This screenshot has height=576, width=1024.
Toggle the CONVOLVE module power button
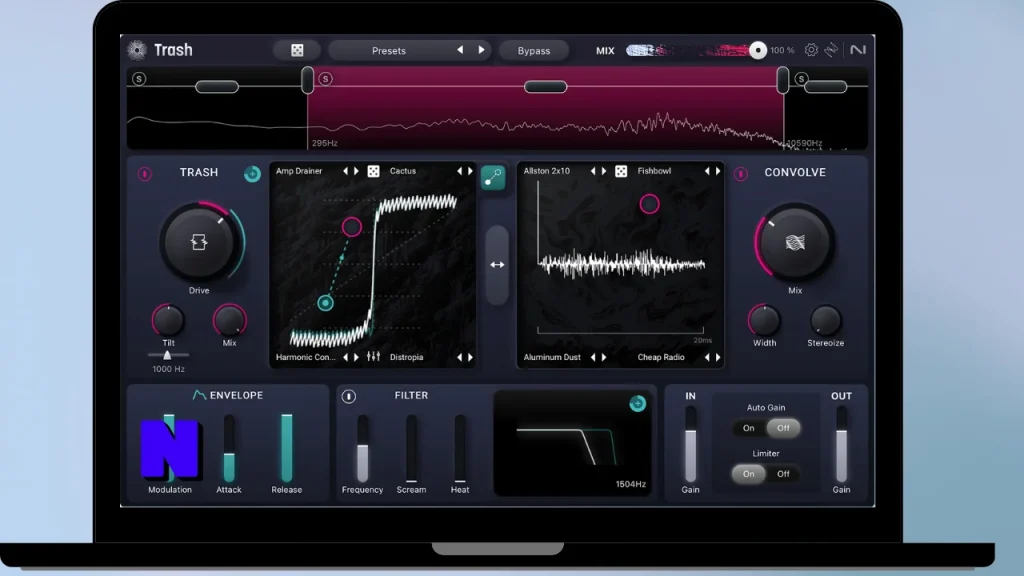[741, 174]
